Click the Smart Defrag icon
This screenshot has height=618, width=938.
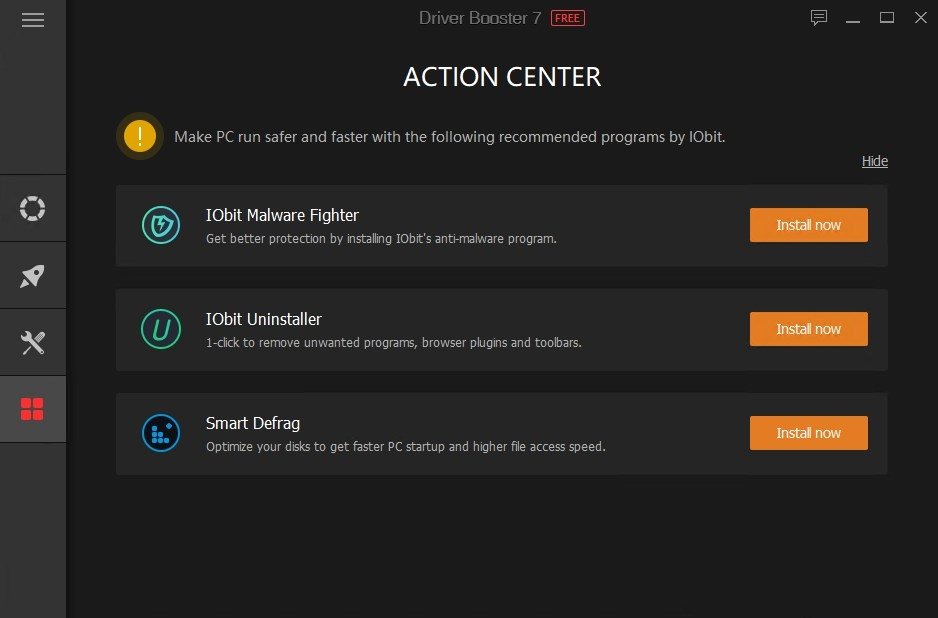tap(161, 433)
